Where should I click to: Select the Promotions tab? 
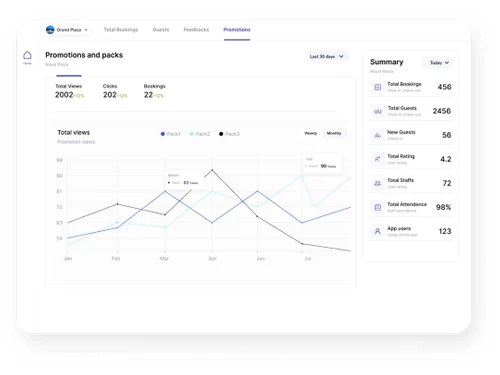pyautogui.click(x=237, y=30)
